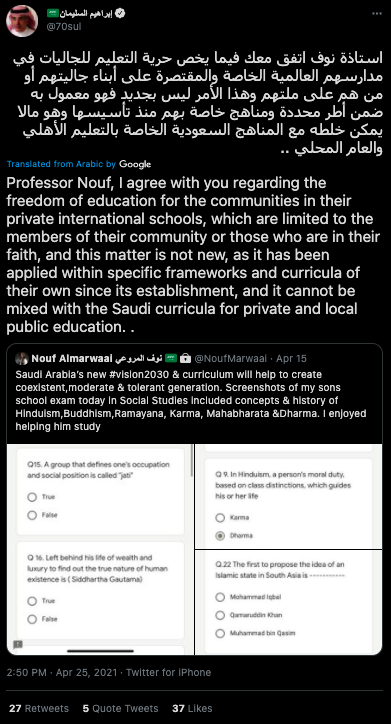This screenshot has height=724, width=391.
Task: Choose Karma option for Q9
Action: point(220,518)
